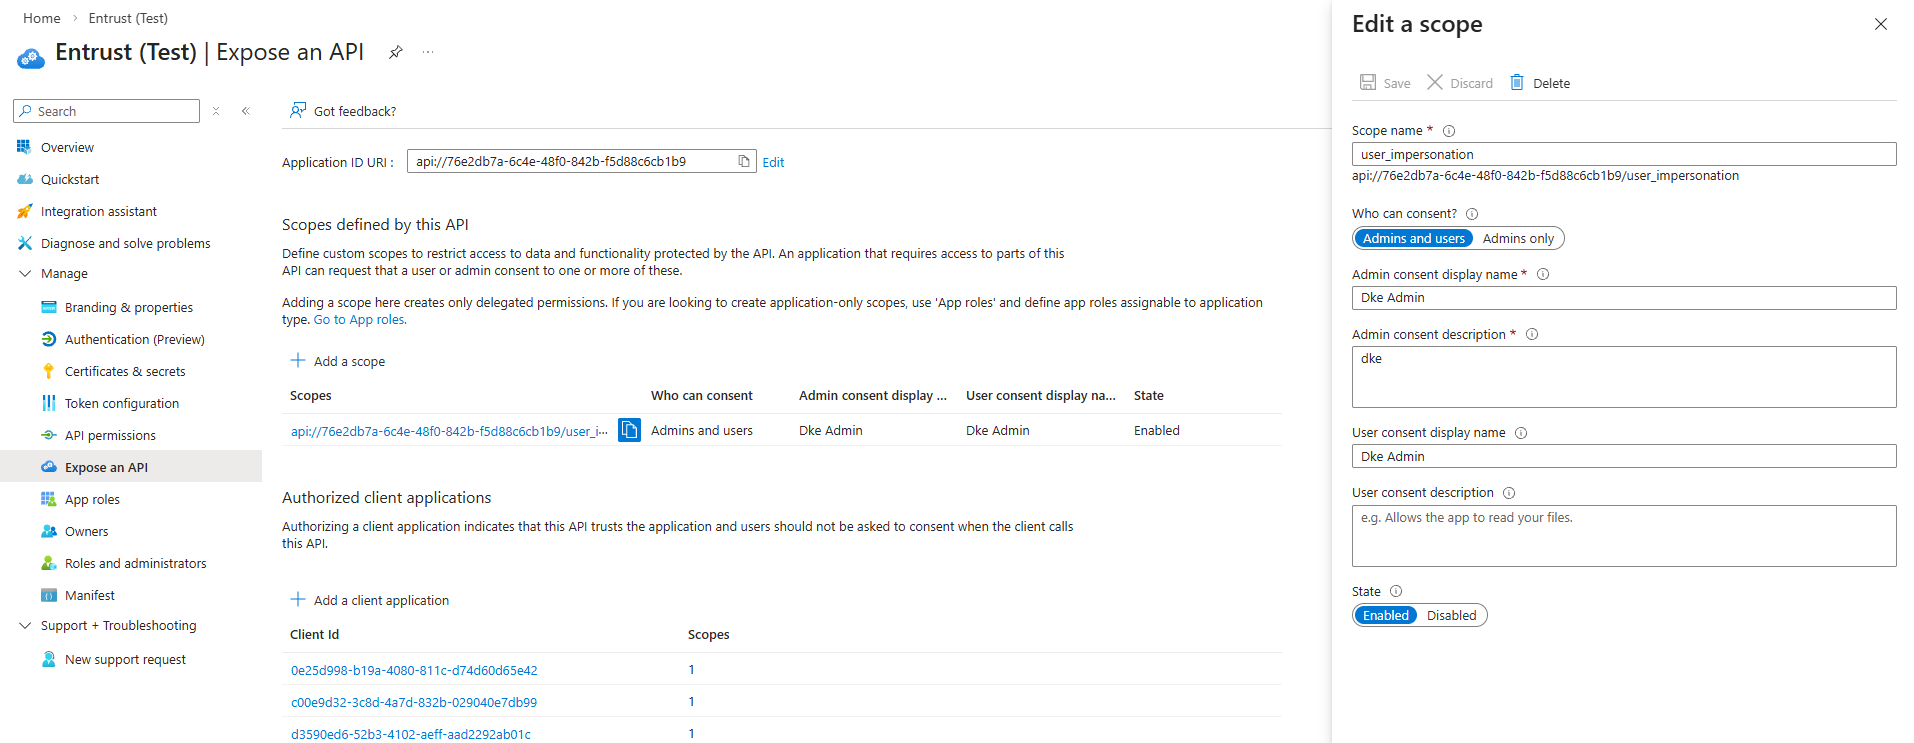Open Certificates & secrets page
Screen dimensions: 1914x743
125,371
